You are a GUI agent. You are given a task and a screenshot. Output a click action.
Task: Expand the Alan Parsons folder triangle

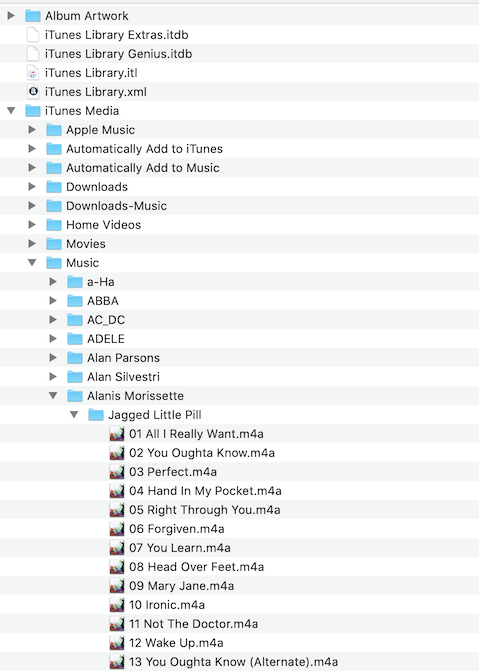point(53,358)
